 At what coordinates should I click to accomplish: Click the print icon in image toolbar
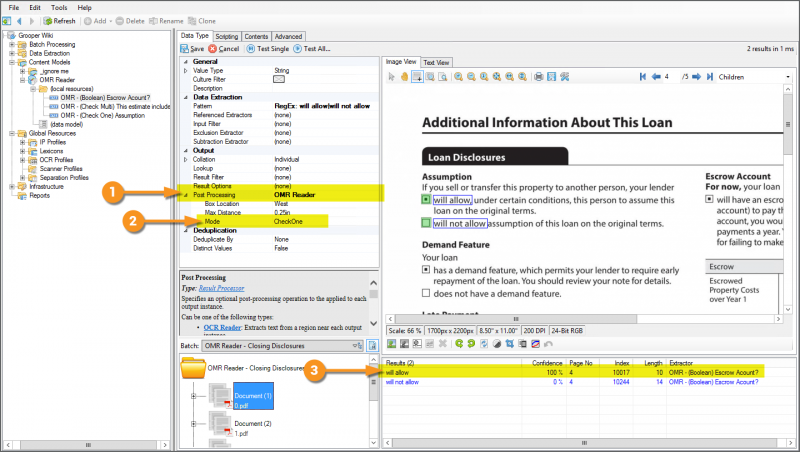[538, 76]
